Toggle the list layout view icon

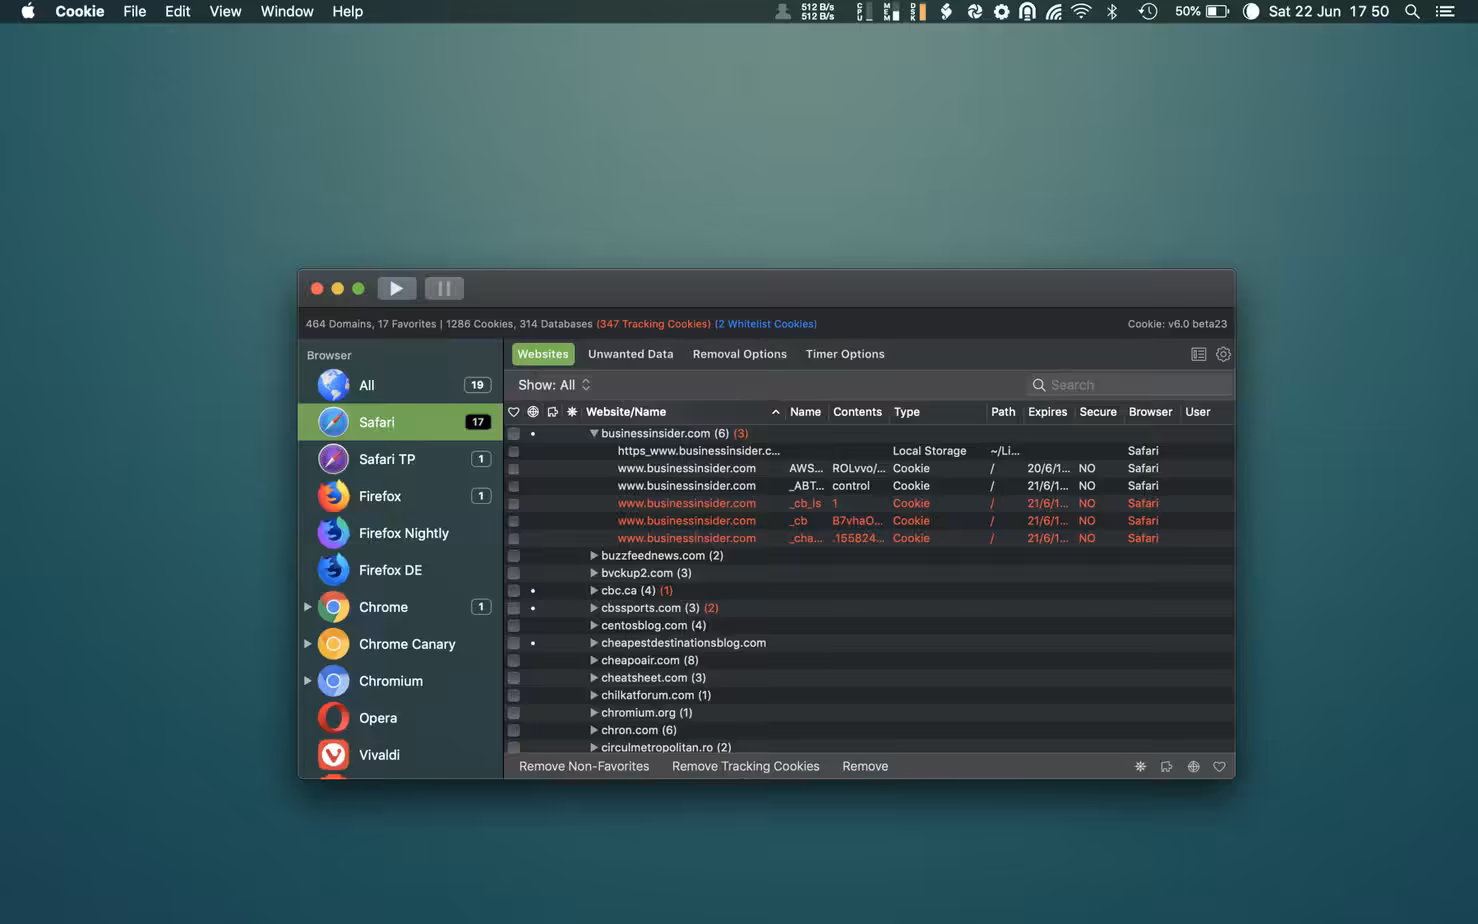(x=1198, y=354)
